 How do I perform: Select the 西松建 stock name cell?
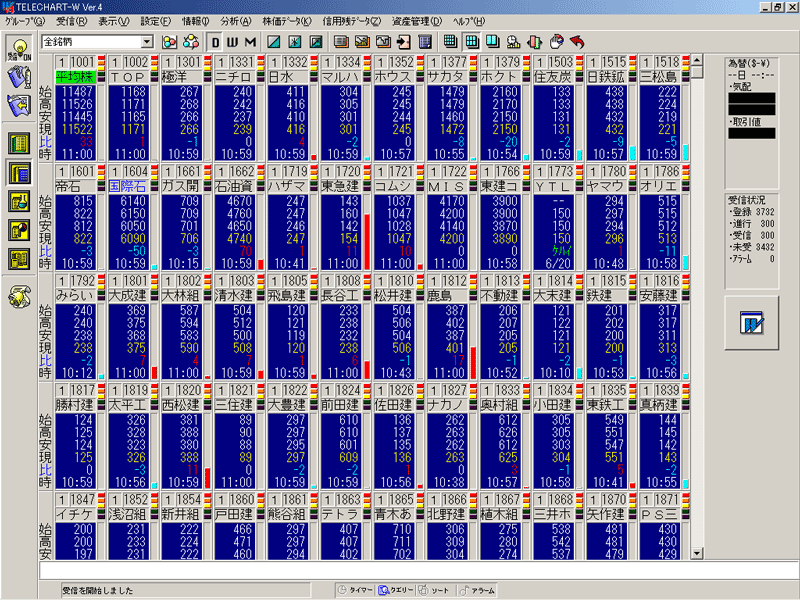pos(182,405)
